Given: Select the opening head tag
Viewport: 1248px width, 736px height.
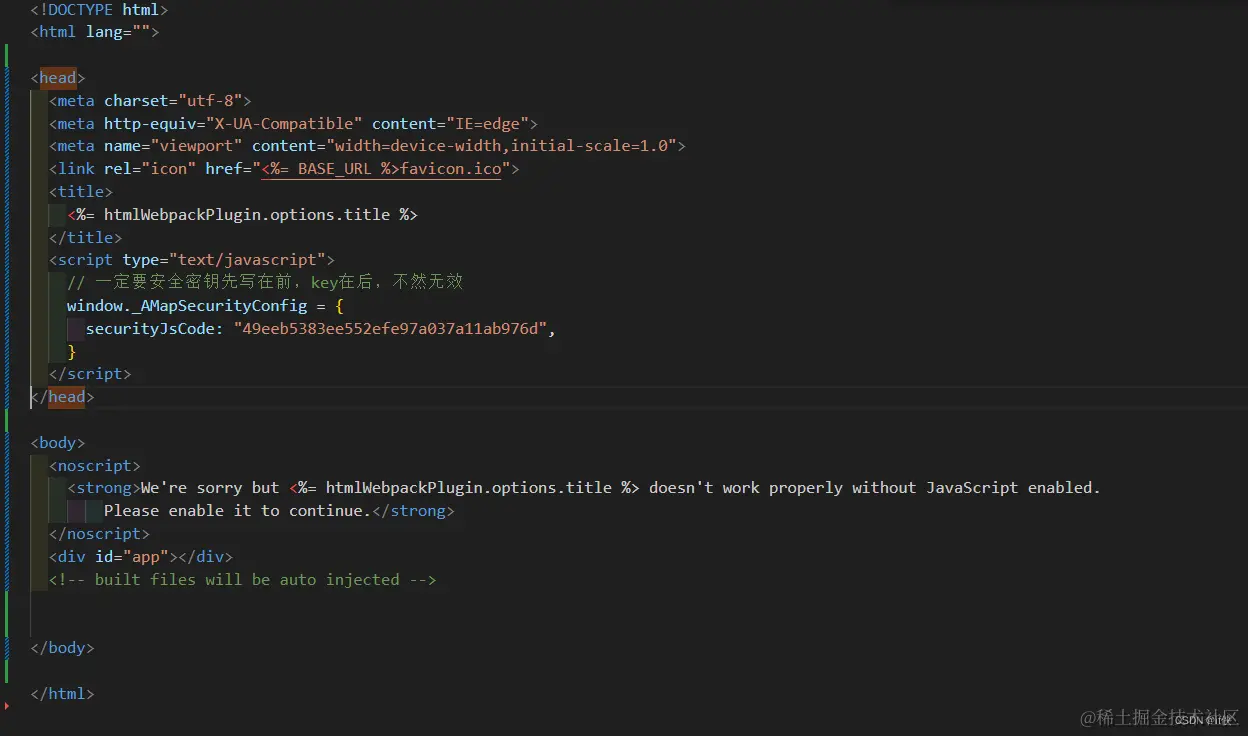Looking at the screenshot, I should click(x=58, y=78).
